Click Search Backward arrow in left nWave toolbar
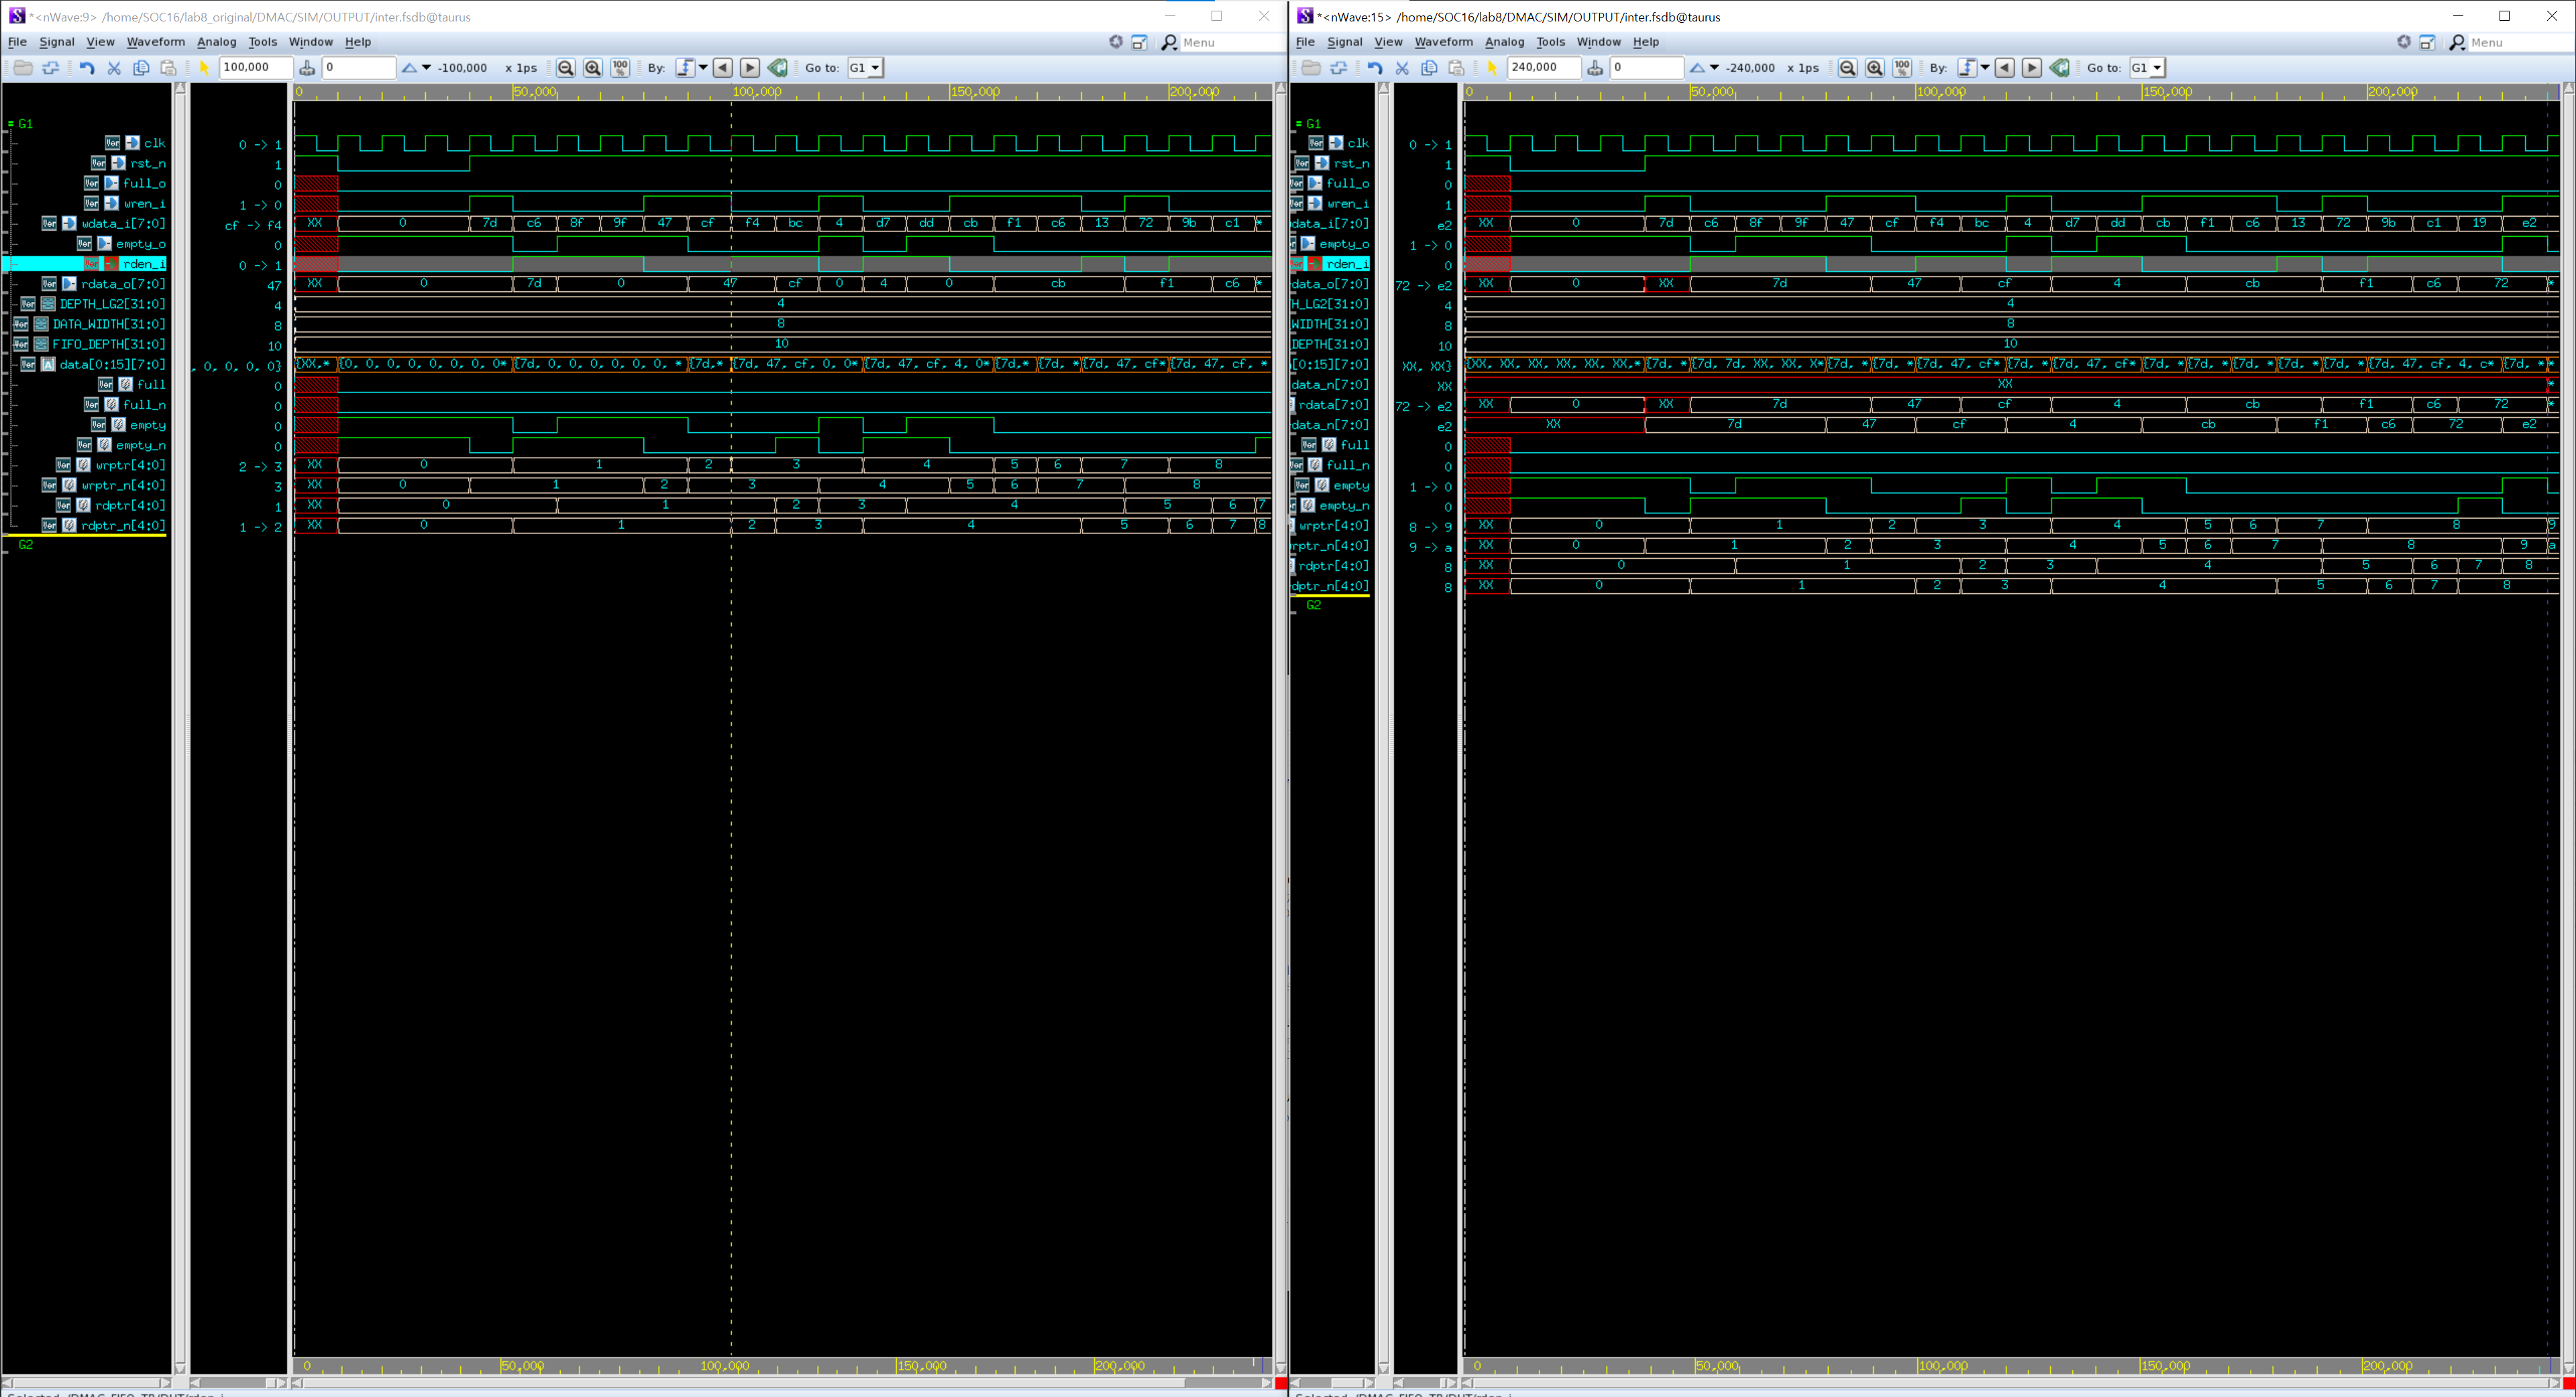This screenshot has width=2576, height=1397. pos(723,68)
